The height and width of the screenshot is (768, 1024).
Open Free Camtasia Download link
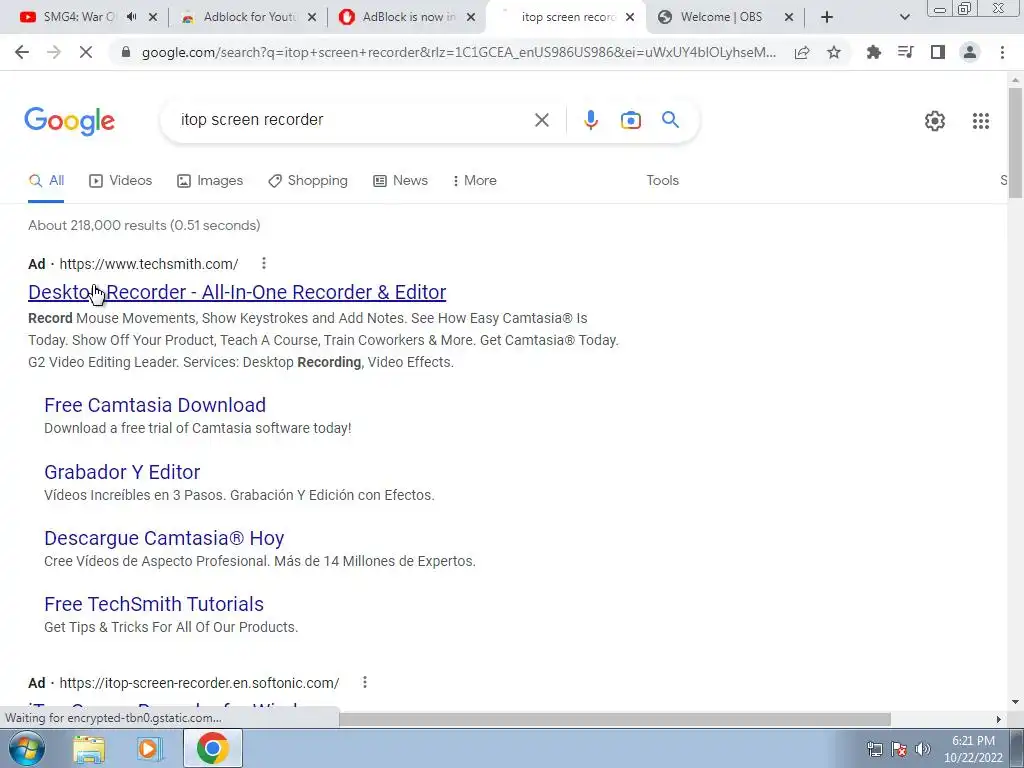[155, 405]
